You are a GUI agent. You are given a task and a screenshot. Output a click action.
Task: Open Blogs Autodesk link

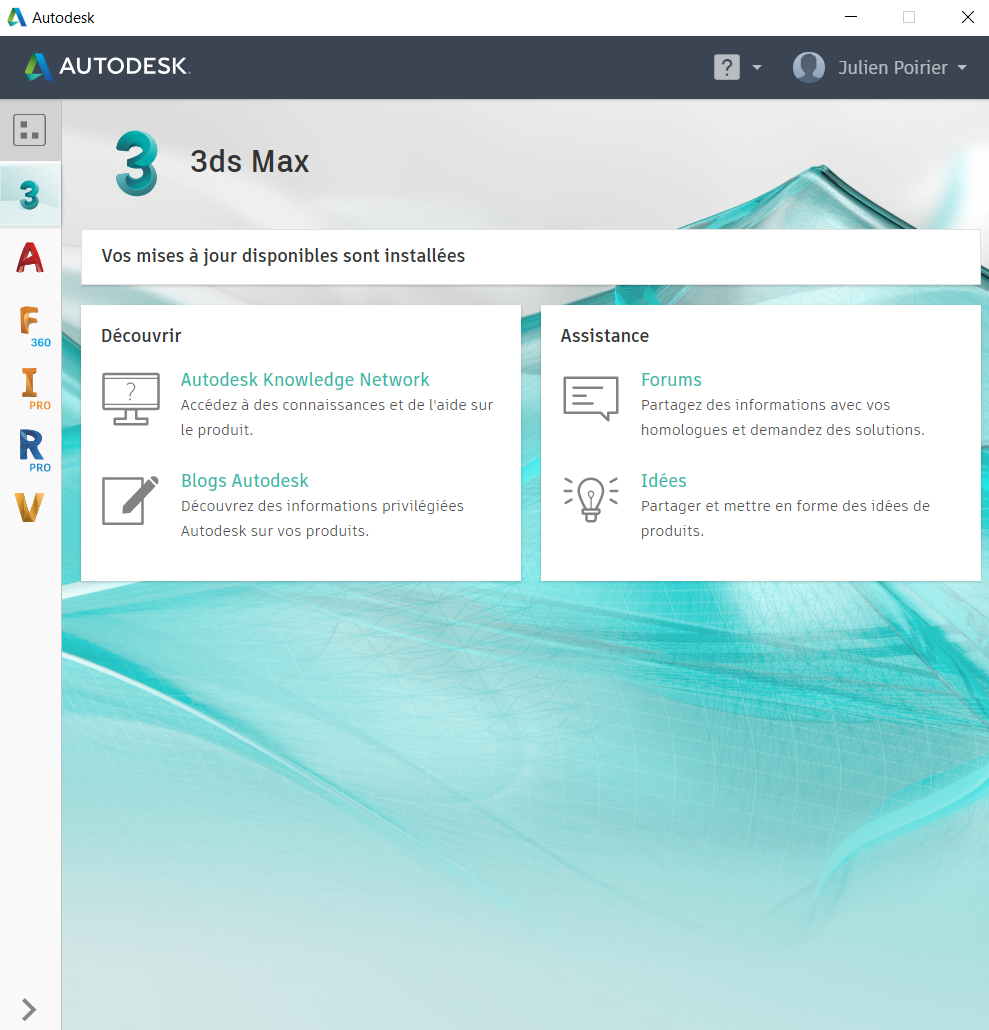pyautogui.click(x=244, y=481)
